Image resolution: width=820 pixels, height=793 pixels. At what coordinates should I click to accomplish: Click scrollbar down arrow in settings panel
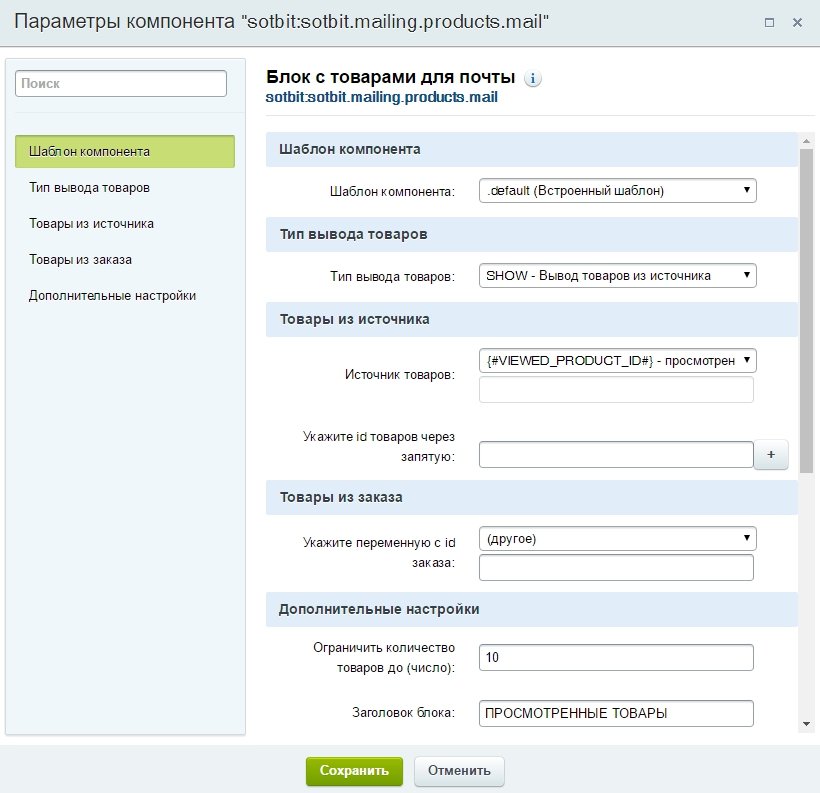pyautogui.click(x=806, y=724)
